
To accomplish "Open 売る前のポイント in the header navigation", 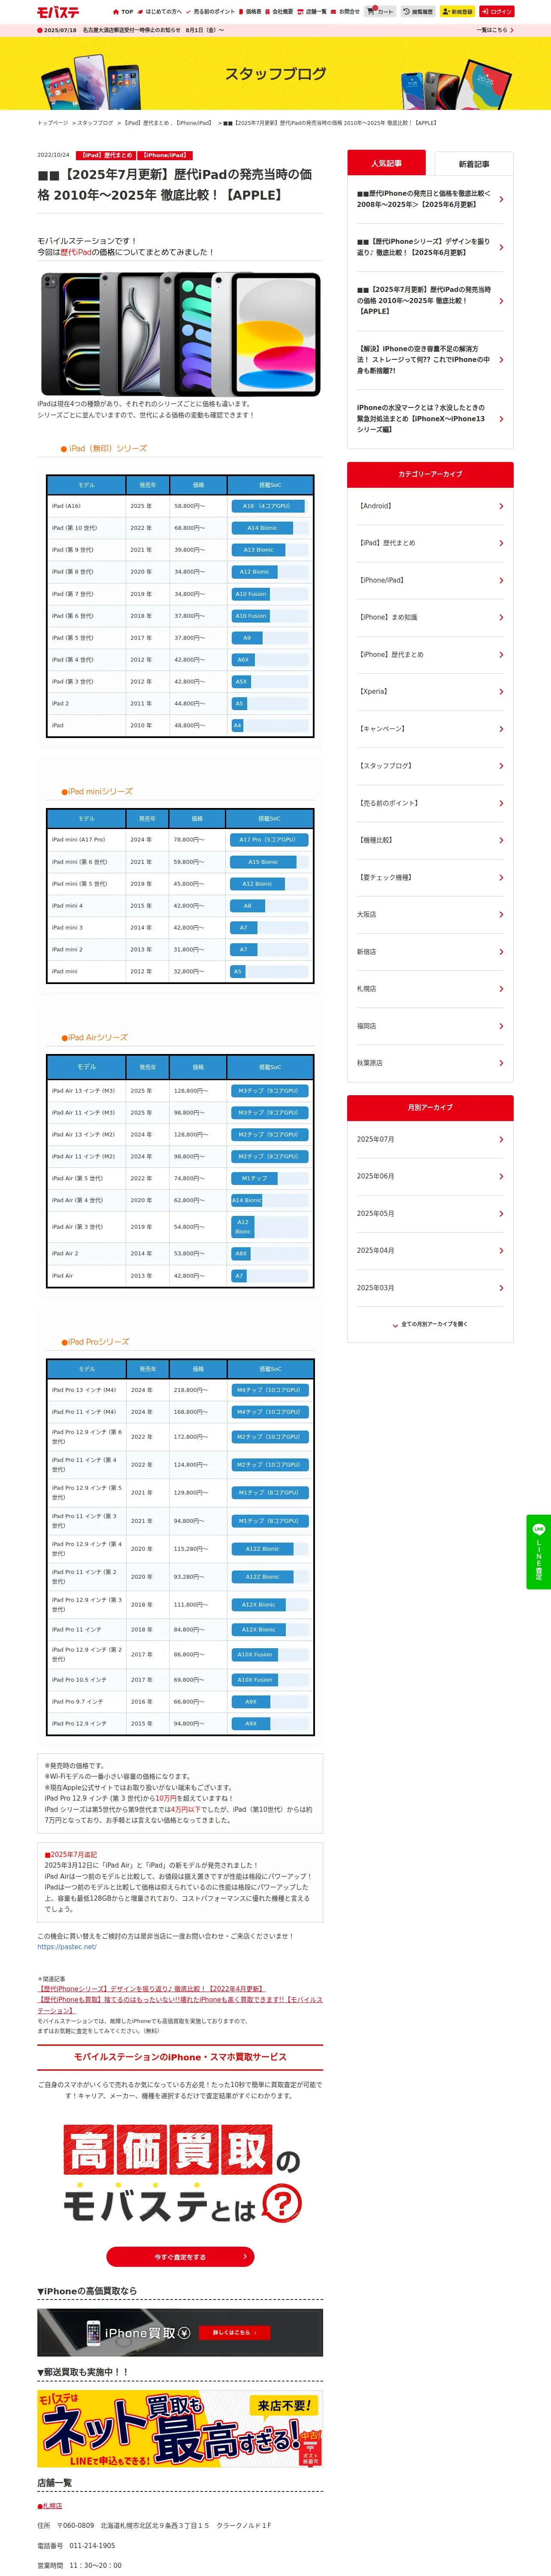I will pyautogui.click(x=210, y=12).
